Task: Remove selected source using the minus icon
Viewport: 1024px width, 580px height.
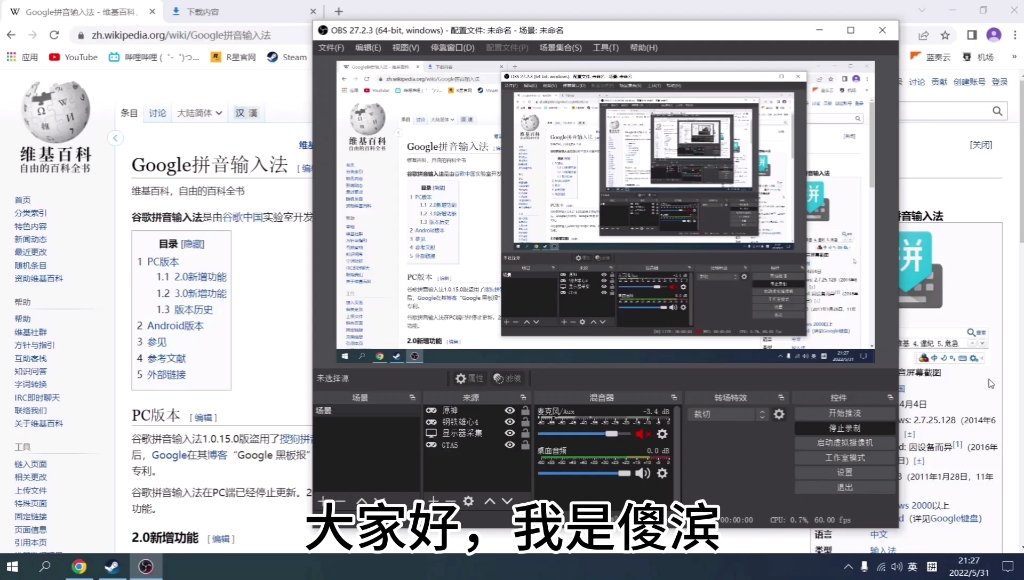Action: pos(449,500)
